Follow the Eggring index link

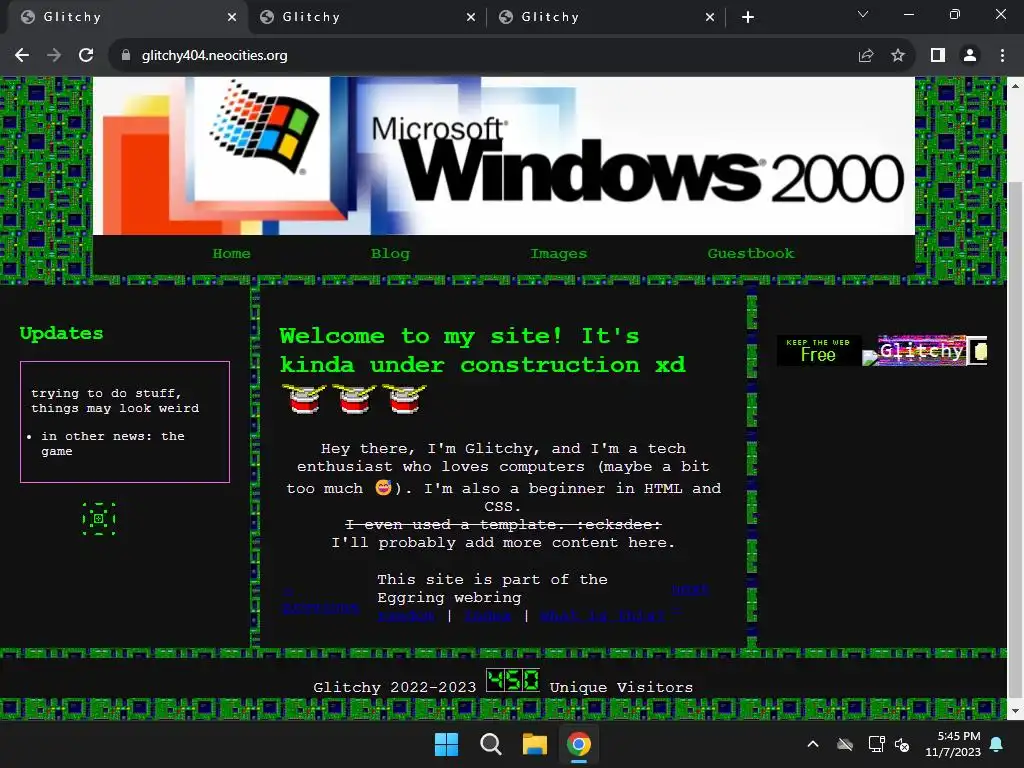487,615
